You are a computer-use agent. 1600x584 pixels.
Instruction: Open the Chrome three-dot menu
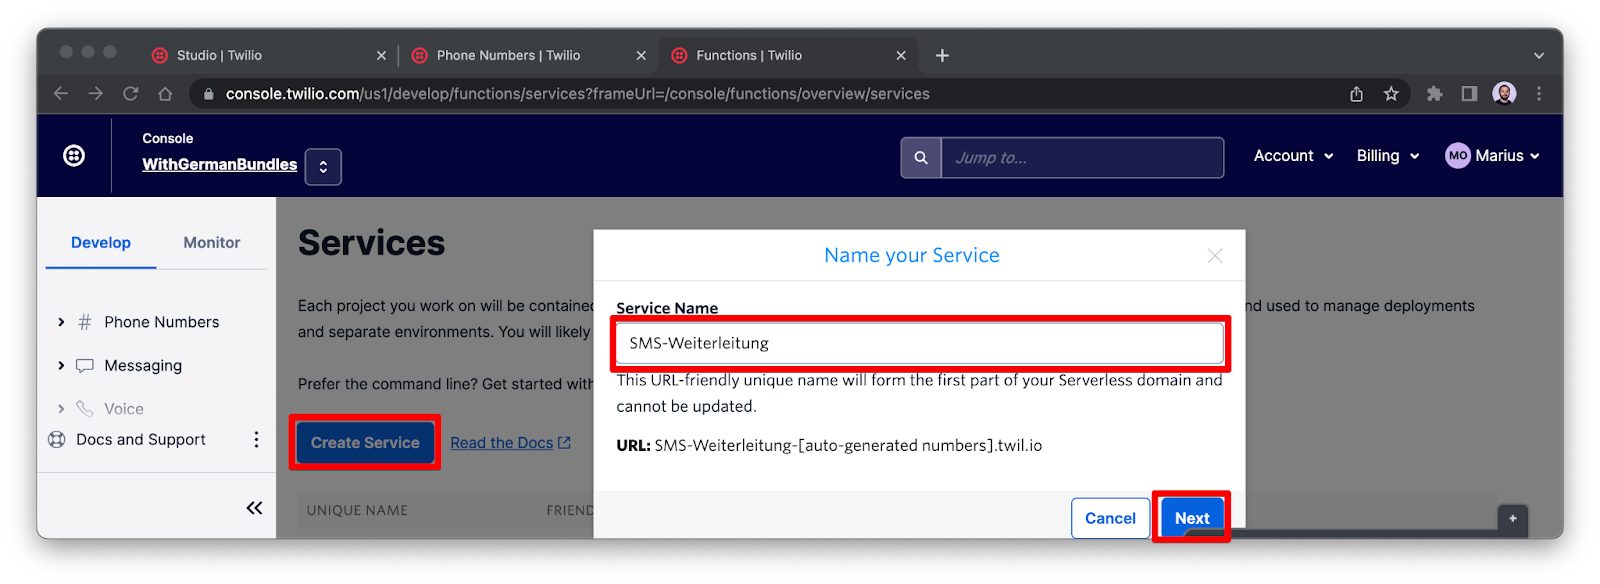point(1539,94)
